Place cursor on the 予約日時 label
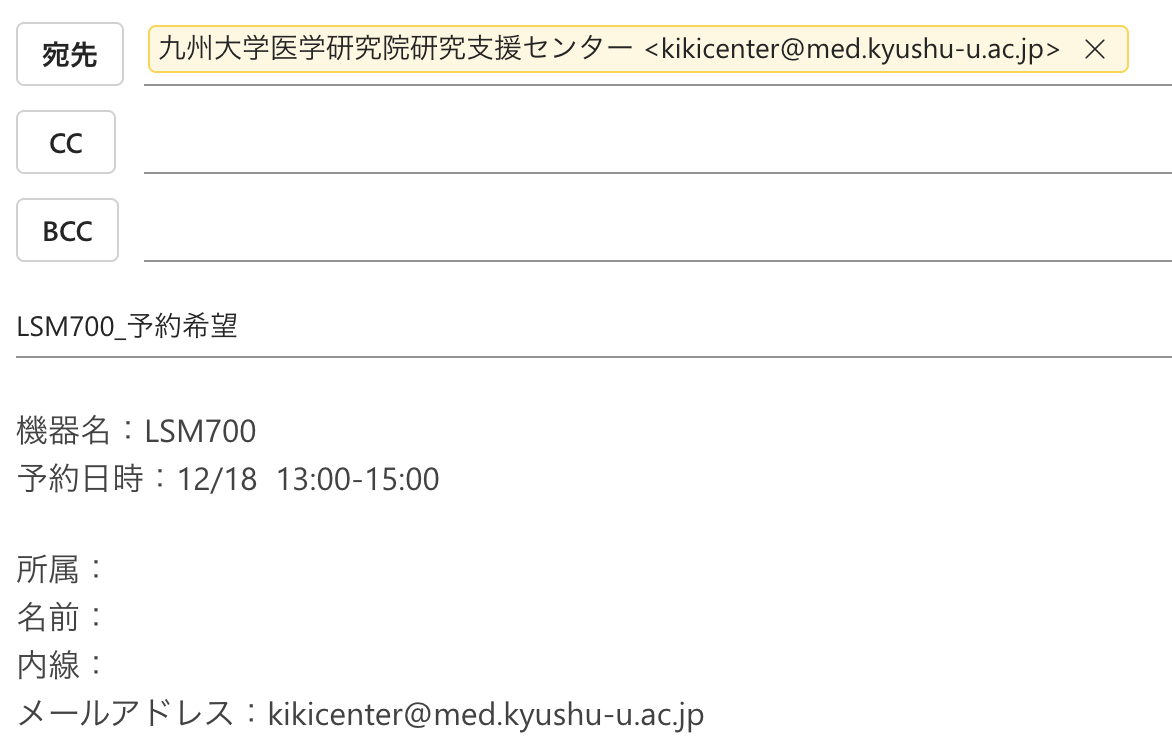The height and width of the screenshot is (756, 1172). [79, 480]
